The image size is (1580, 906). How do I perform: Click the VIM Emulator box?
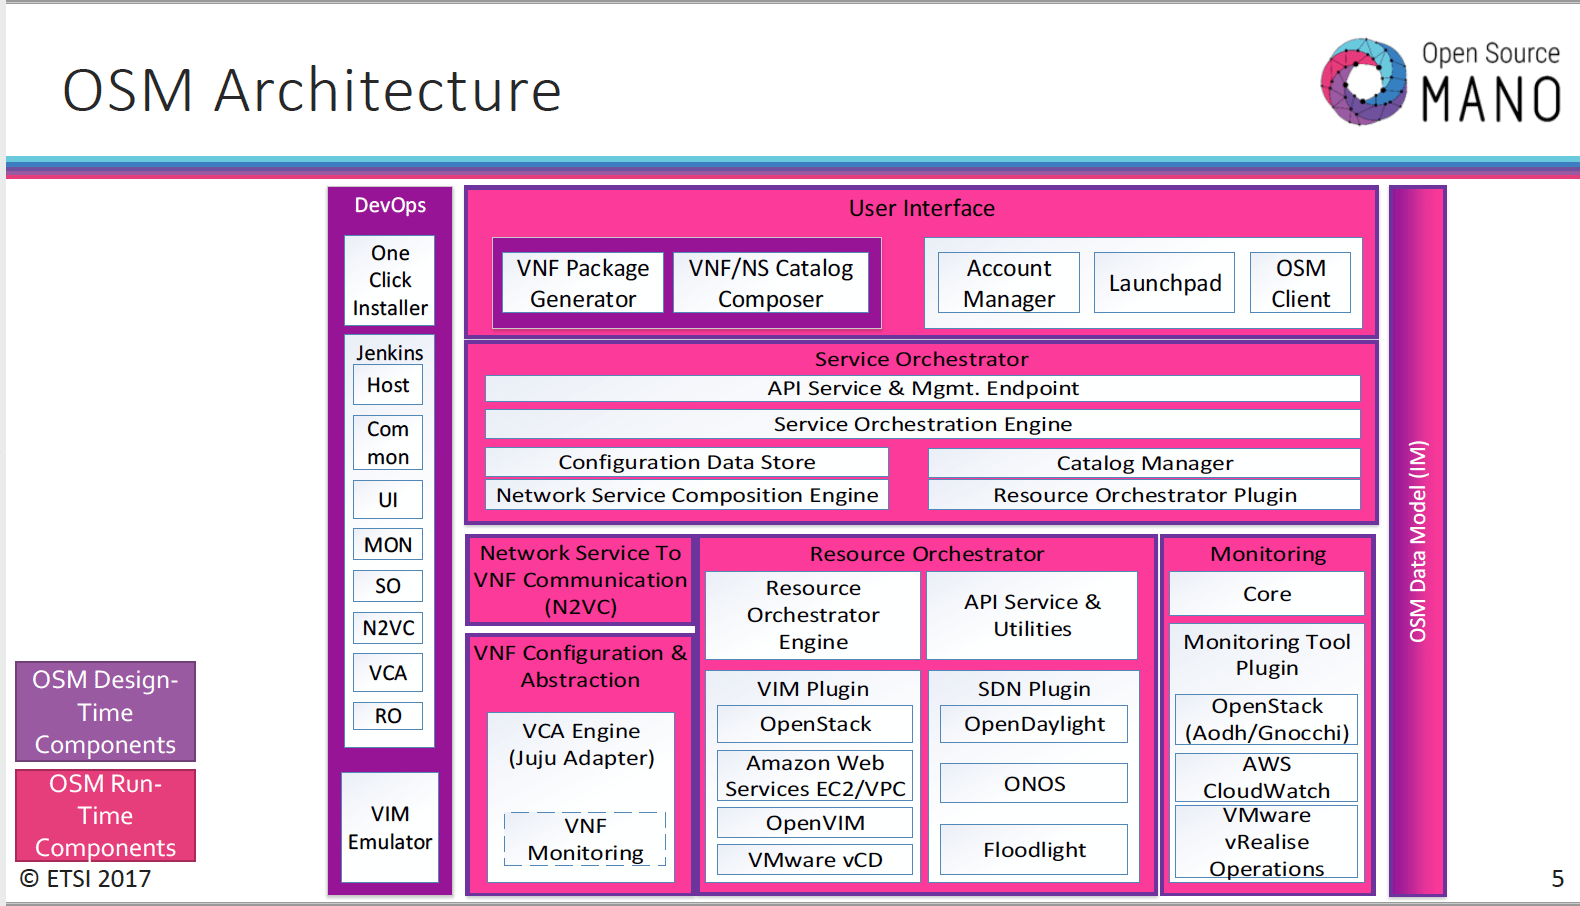click(x=389, y=827)
